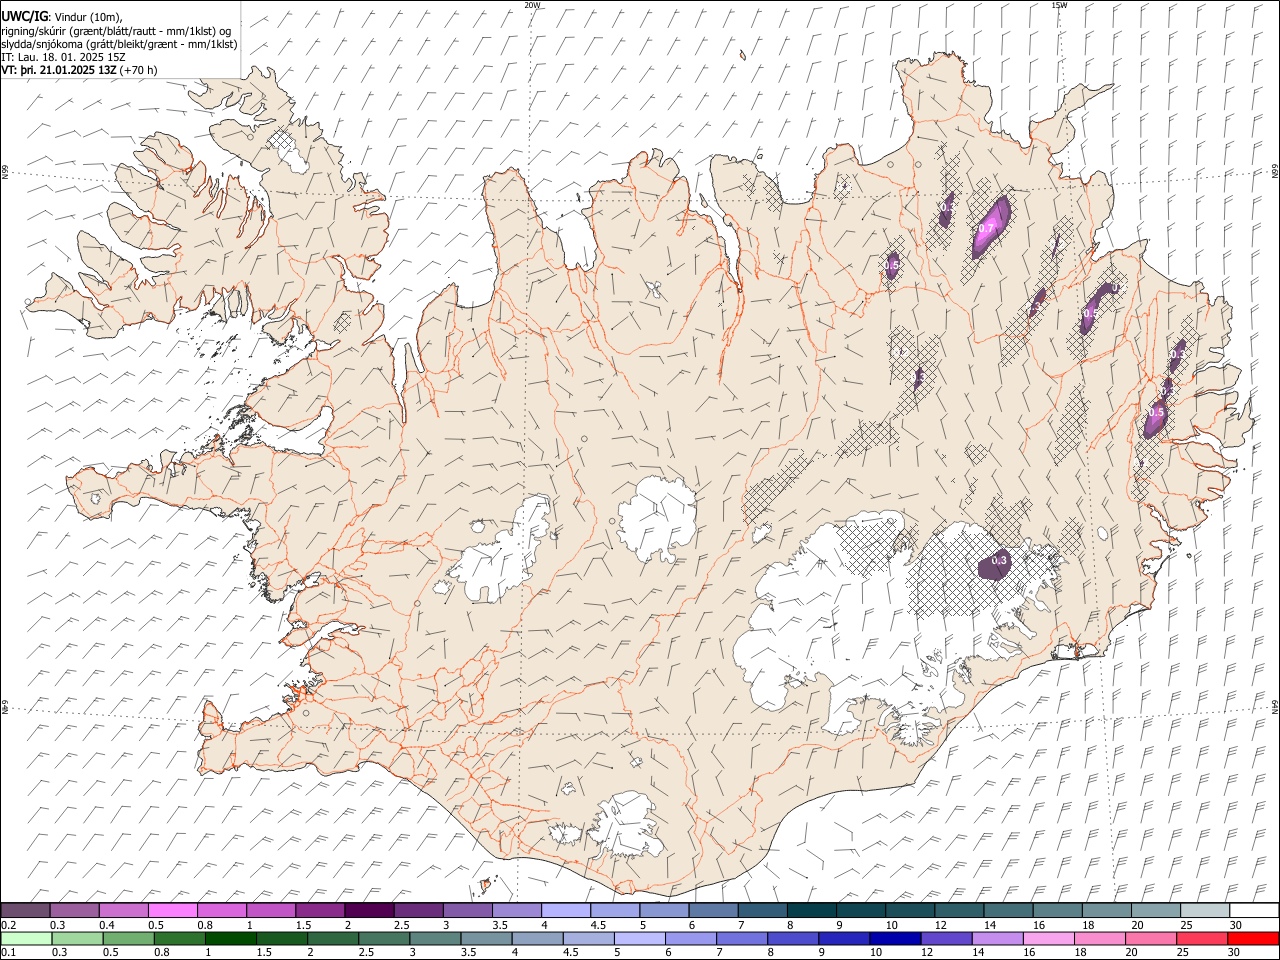Click the 'VT: þri. 21.01.2025 13Z (+70 h)' line
Viewport: 1280px width, 960px height.
[79, 70]
